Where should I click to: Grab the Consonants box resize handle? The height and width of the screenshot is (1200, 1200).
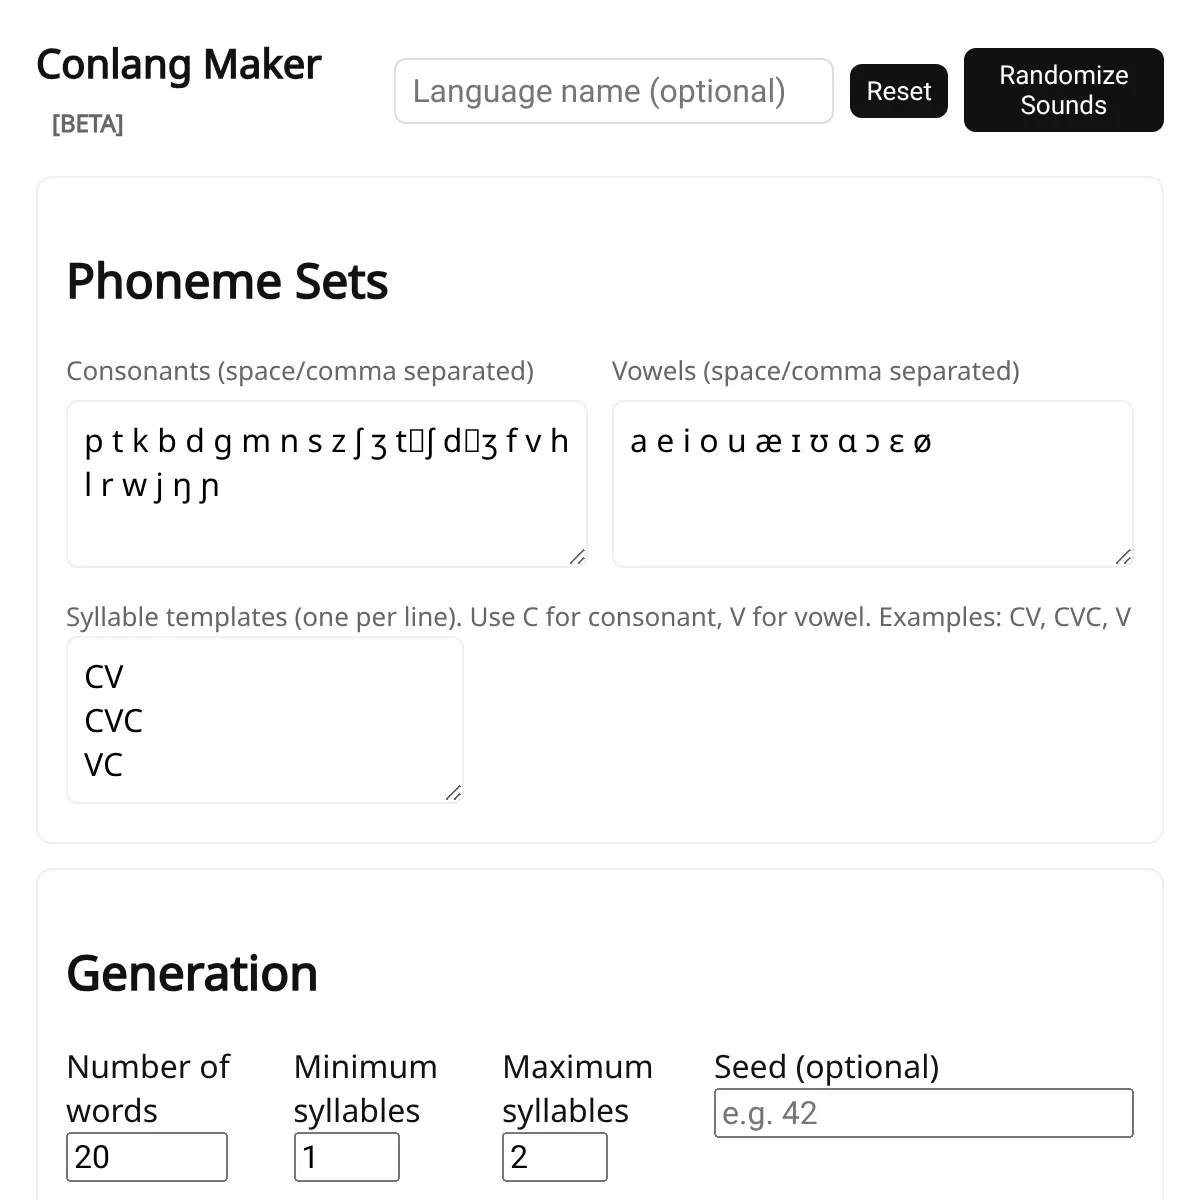coord(577,557)
